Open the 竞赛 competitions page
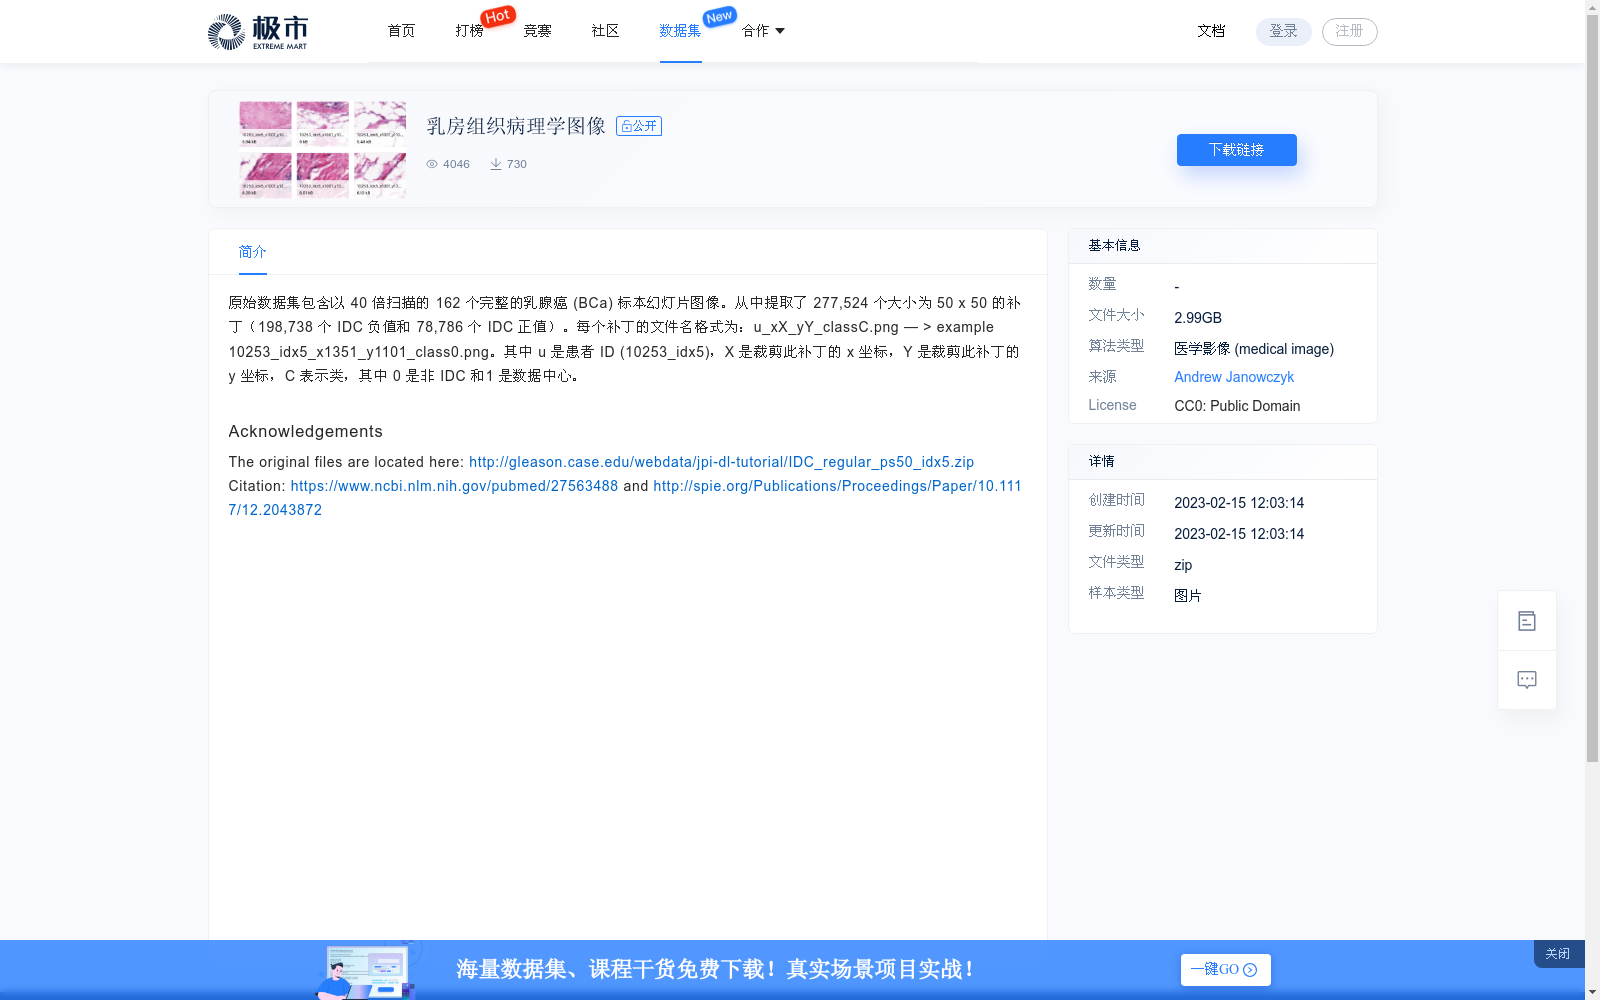 (537, 31)
